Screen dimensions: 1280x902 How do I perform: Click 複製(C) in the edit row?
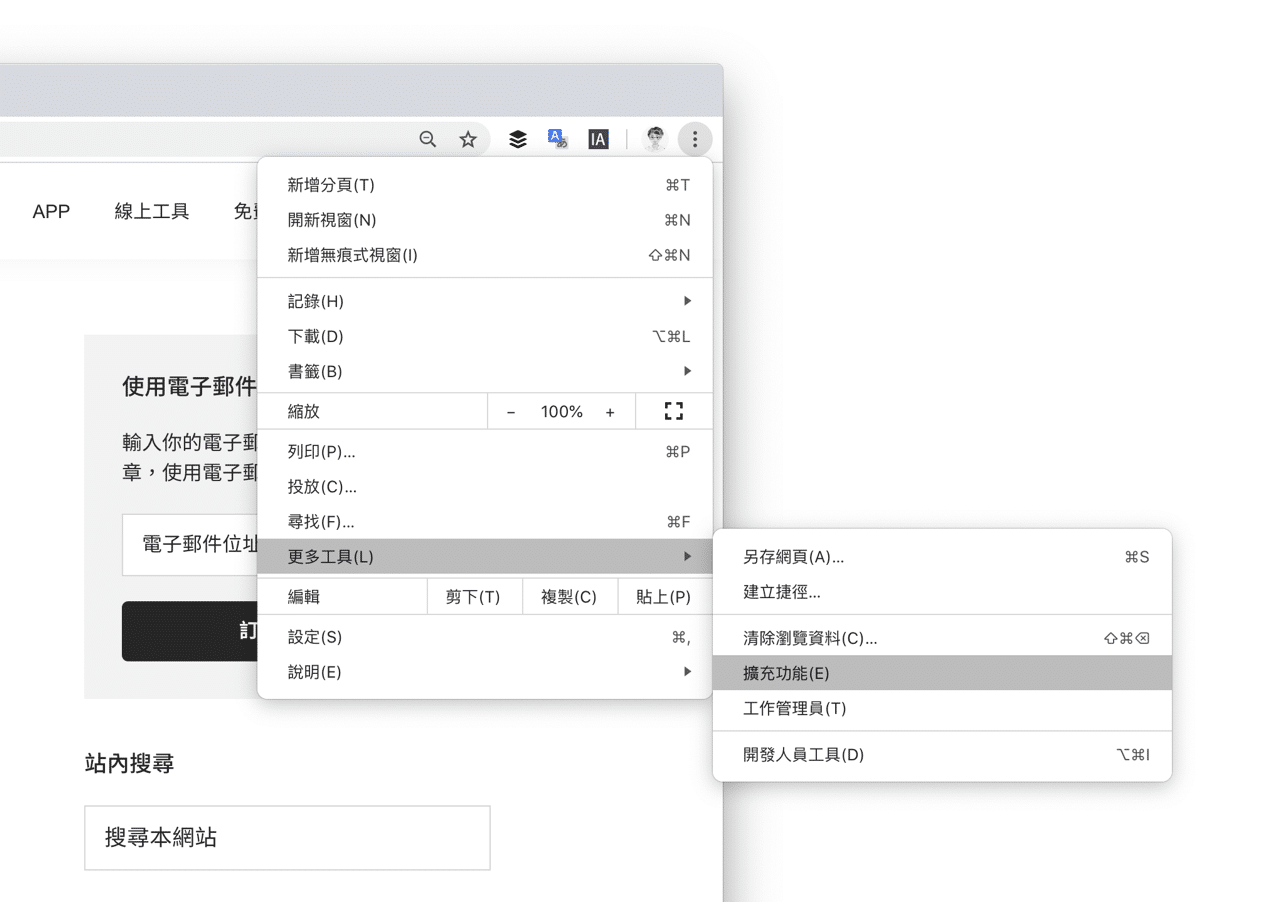(569, 597)
